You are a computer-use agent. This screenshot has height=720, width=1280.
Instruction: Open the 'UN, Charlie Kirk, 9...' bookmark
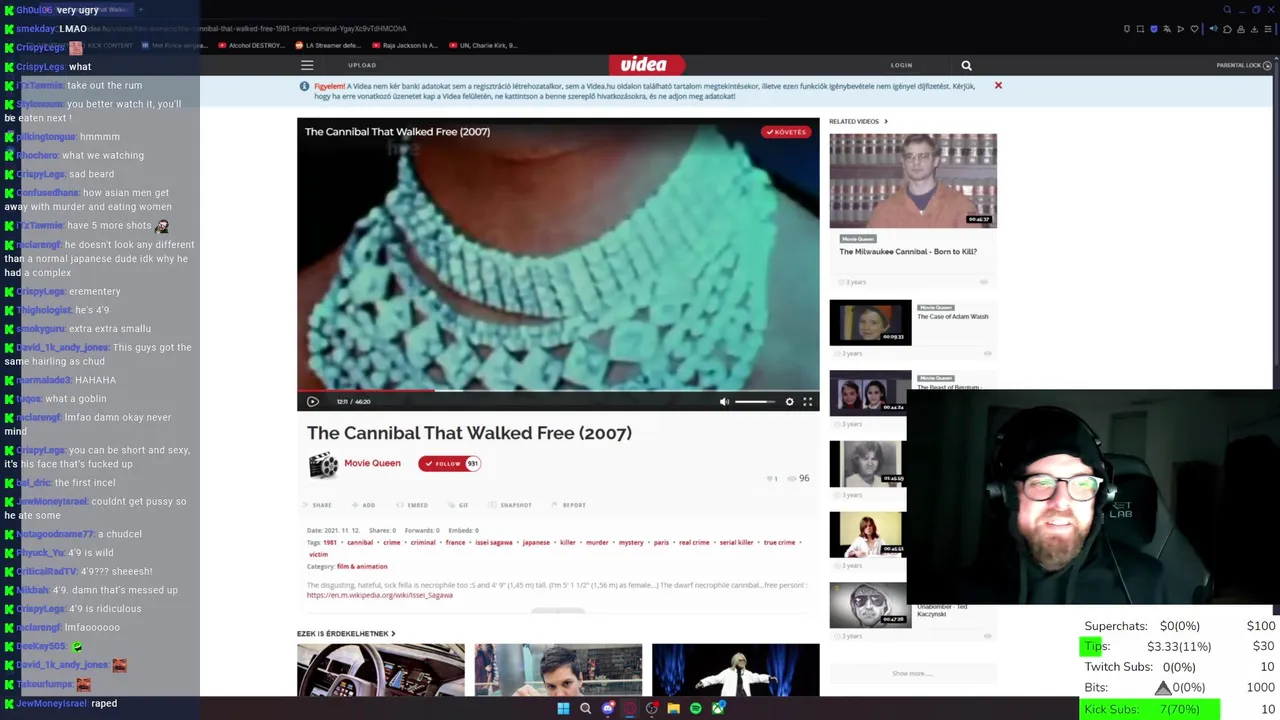(x=482, y=45)
